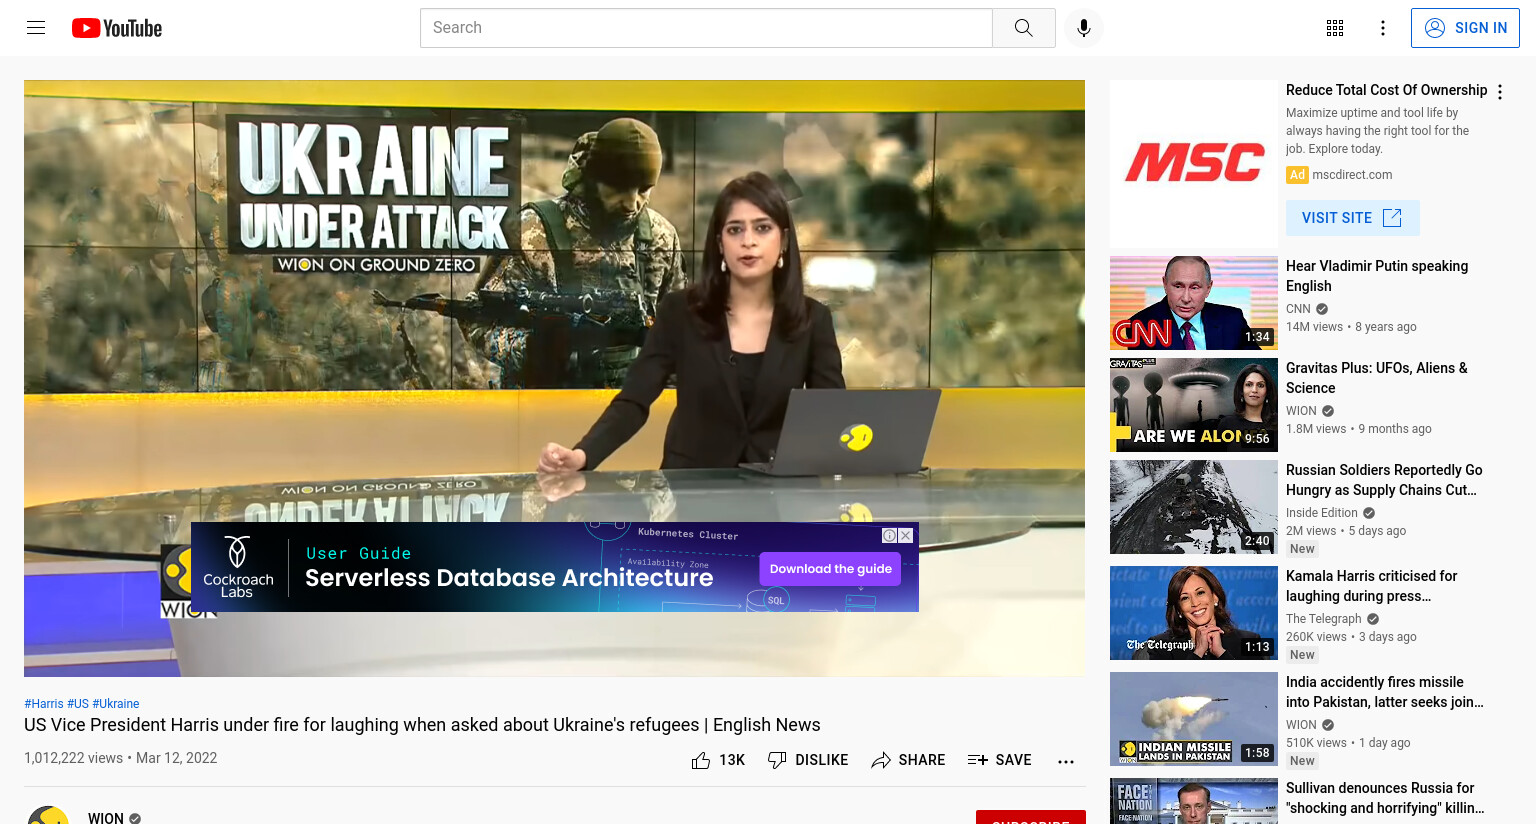The width and height of the screenshot is (1536, 824).
Task: Open the #Ukraine hashtag
Action: pyautogui.click(x=116, y=704)
